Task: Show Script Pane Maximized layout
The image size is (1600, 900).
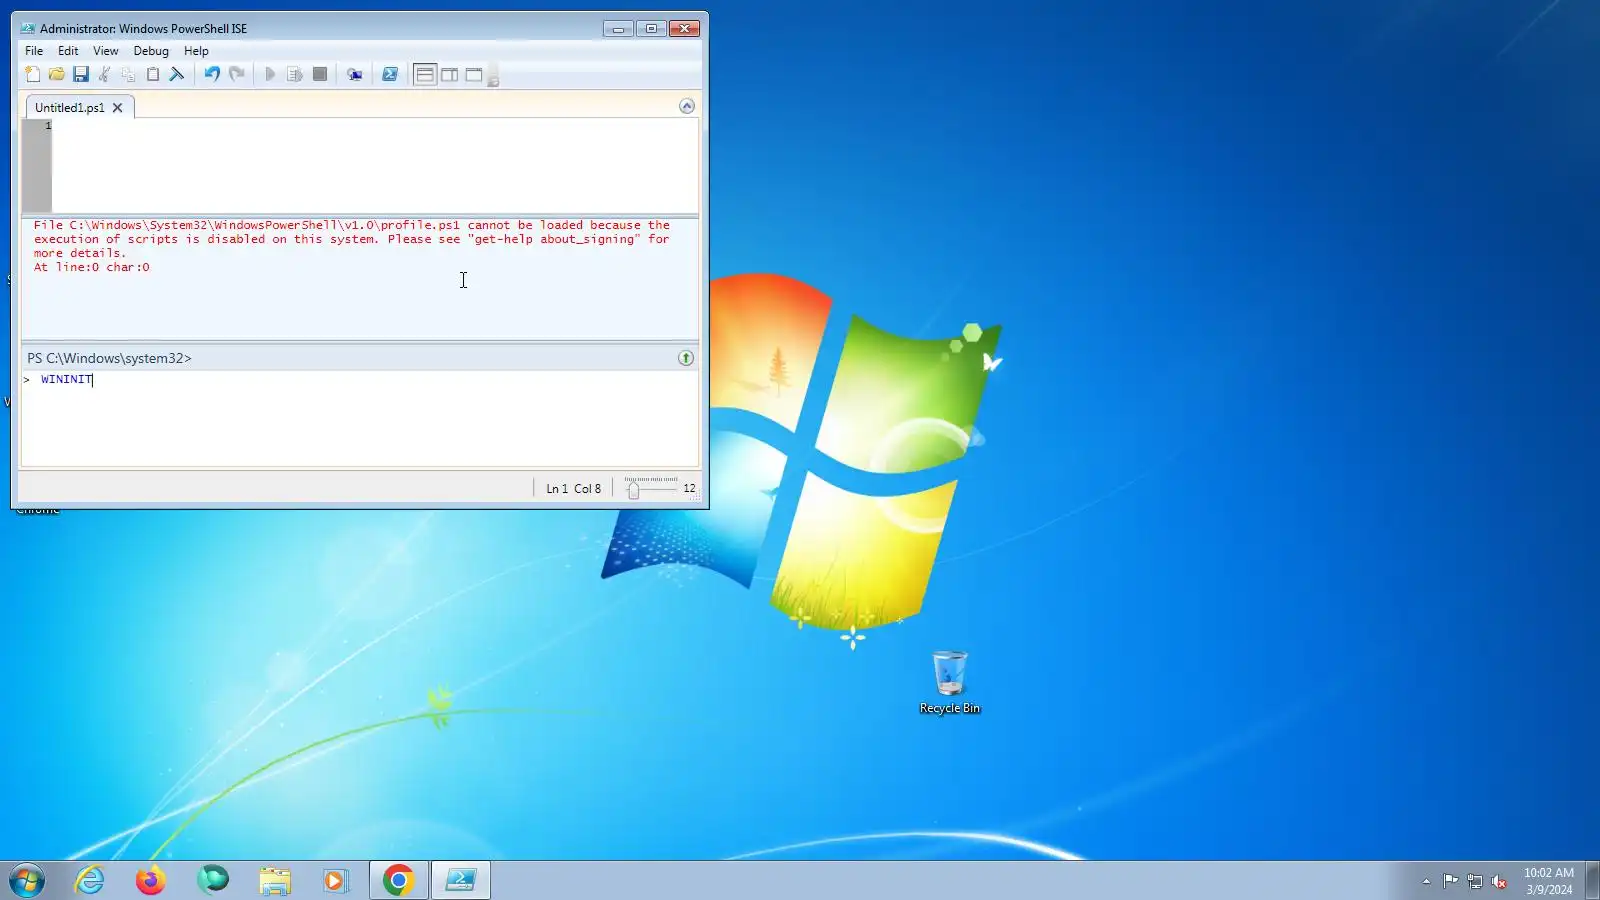Action: click(x=474, y=74)
